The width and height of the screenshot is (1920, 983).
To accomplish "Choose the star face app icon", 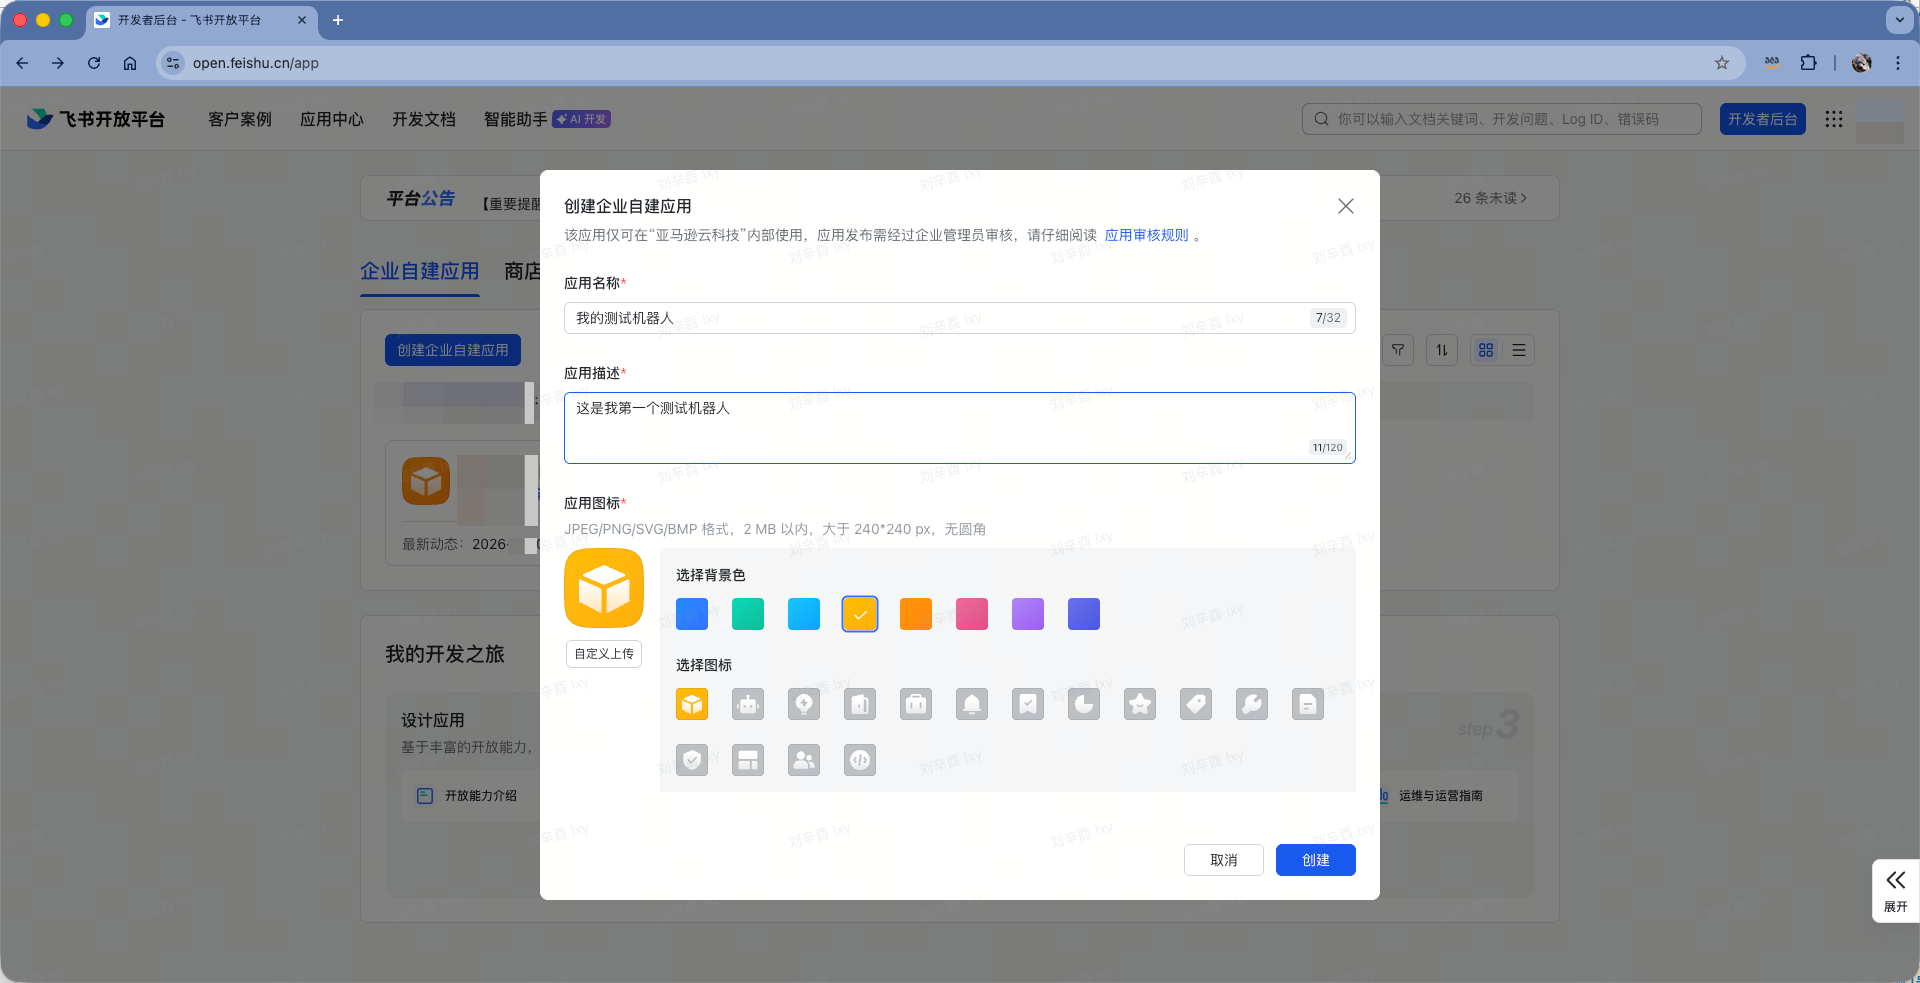I will click(1140, 704).
